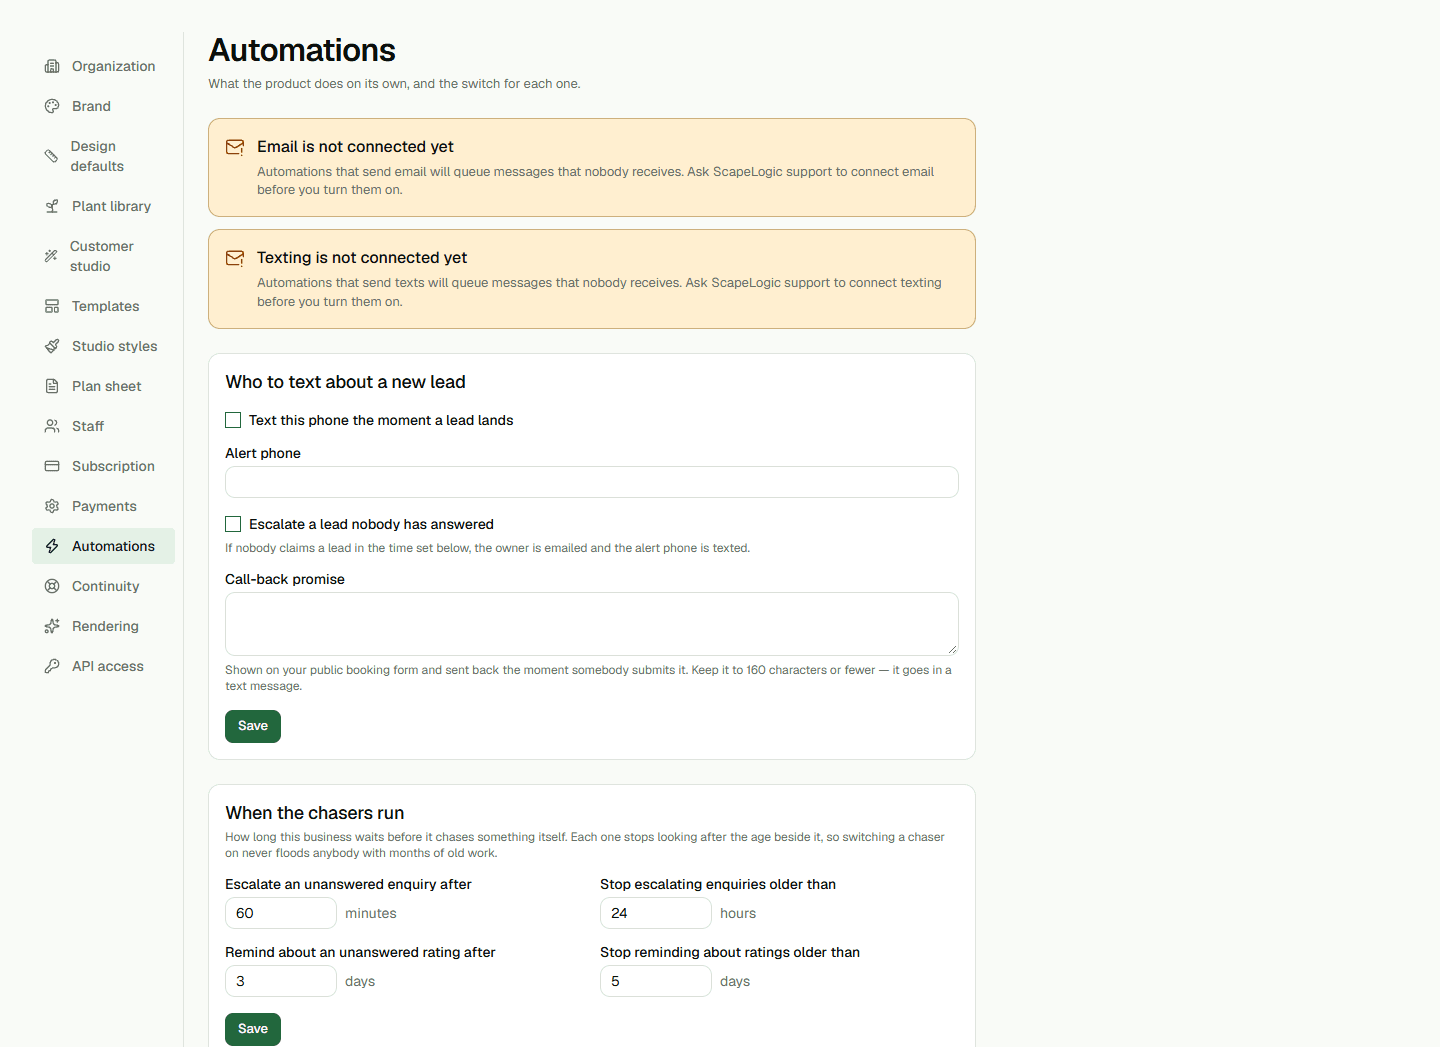Click into the Call-back promise text area
This screenshot has width=1440, height=1047.
click(592, 624)
